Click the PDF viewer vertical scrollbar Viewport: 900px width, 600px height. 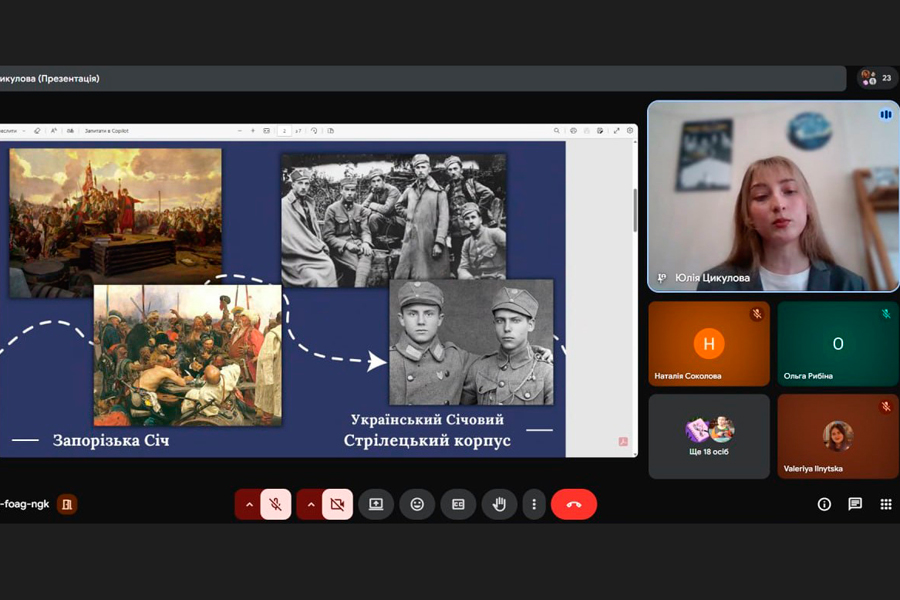(634, 210)
